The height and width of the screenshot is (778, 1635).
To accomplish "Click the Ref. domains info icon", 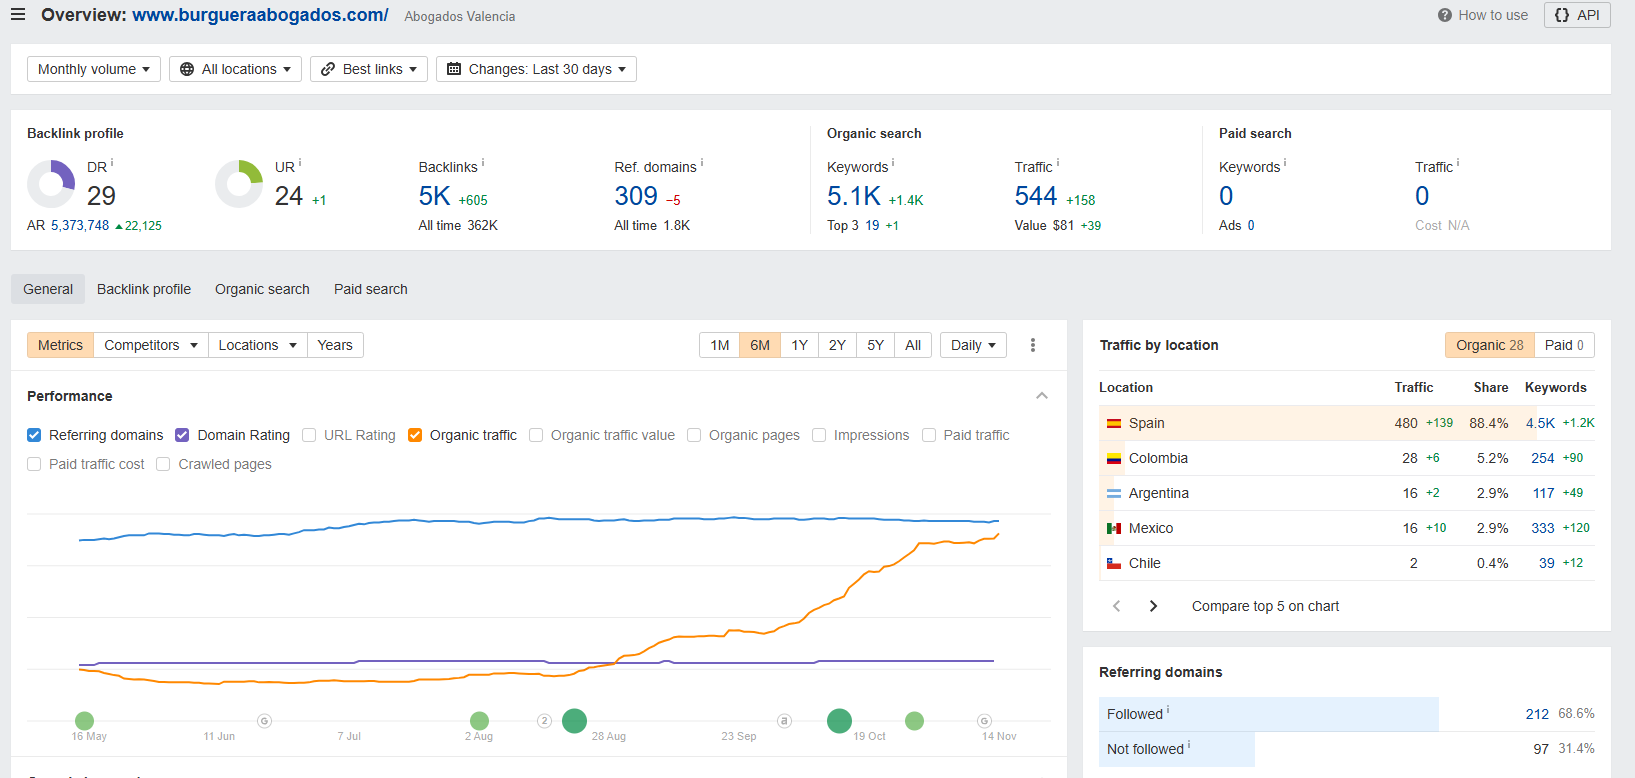I will pyautogui.click(x=702, y=162).
